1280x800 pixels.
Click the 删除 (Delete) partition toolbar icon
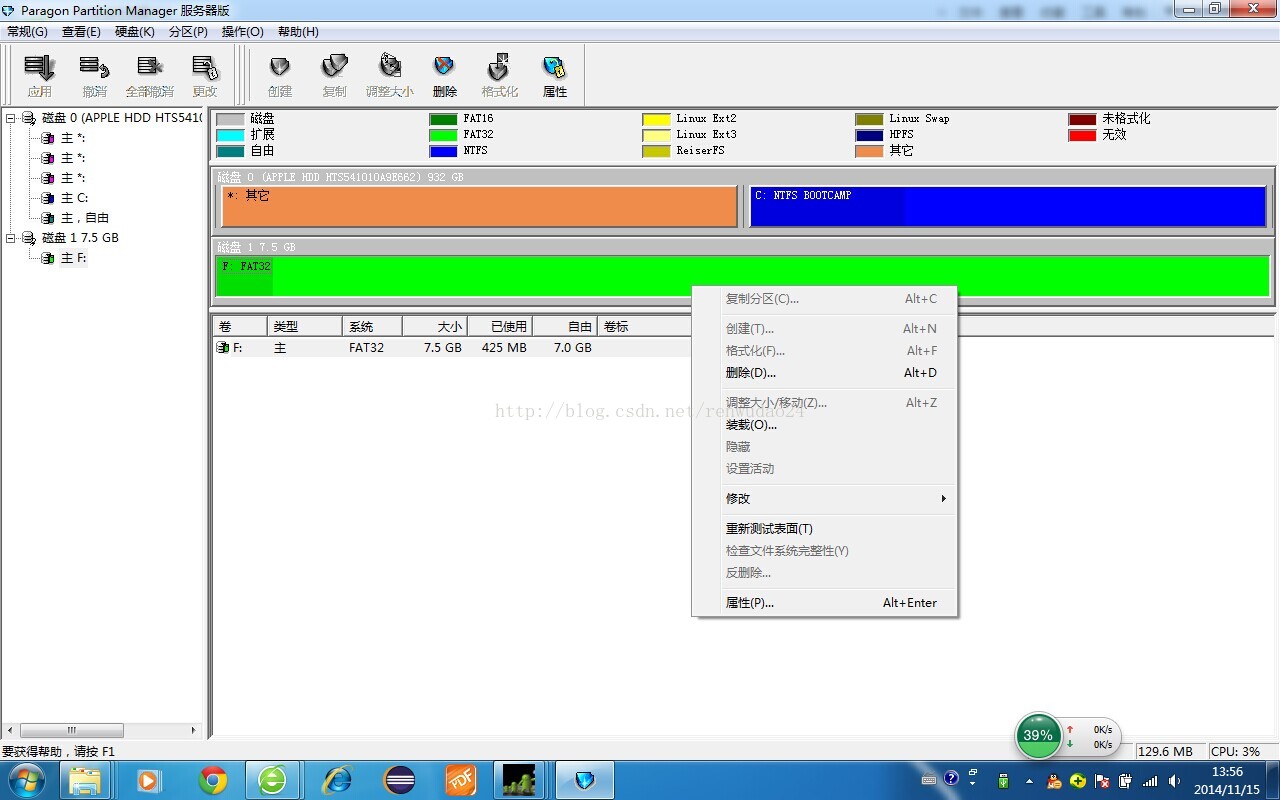pyautogui.click(x=445, y=76)
